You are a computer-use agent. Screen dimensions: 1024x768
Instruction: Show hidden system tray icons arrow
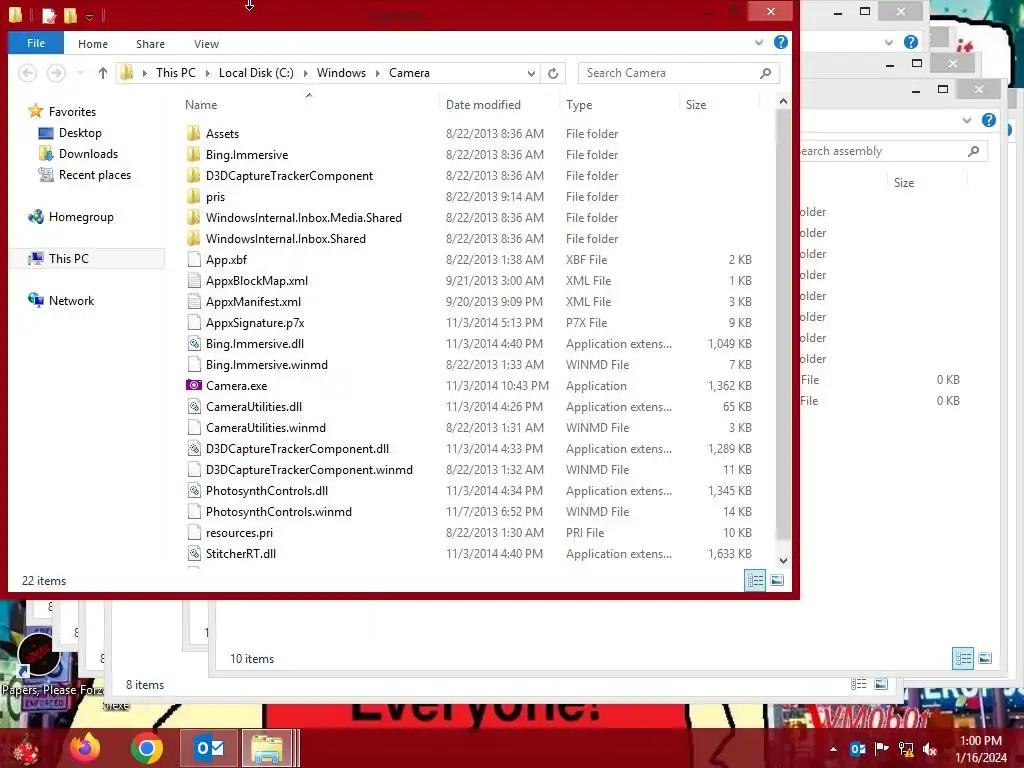pyautogui.click(x=833, y=748)
